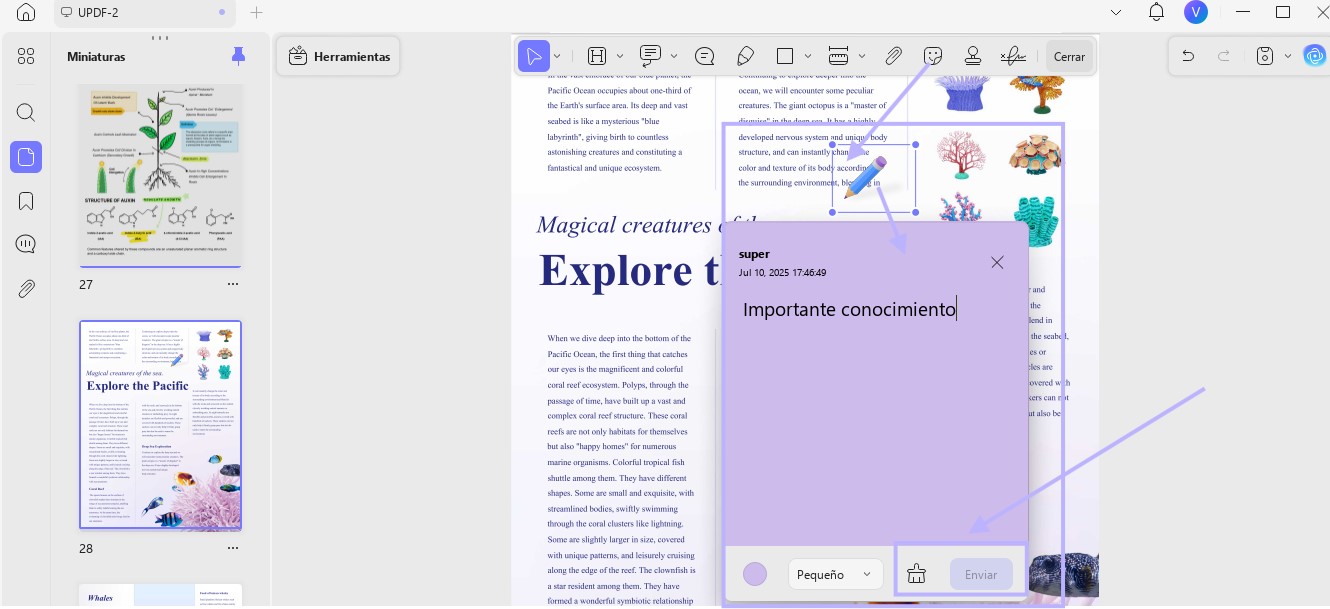The image size is (1330, 609).
Task: Open the user account avatar V
Action: (x=1195, y=12)
